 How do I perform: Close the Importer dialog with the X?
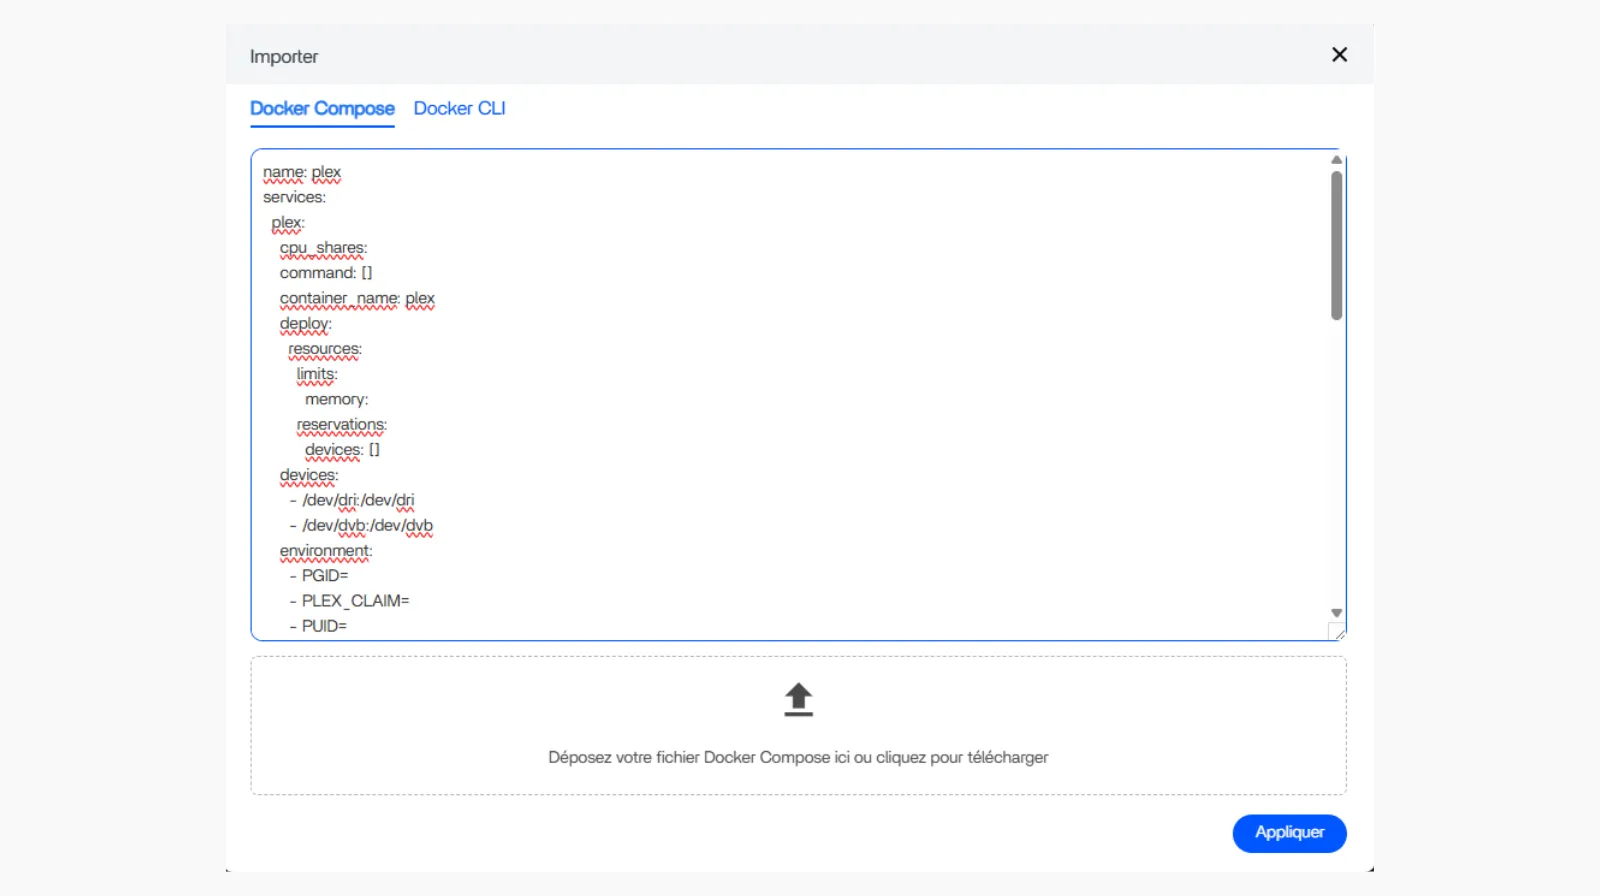(1339, 55)
